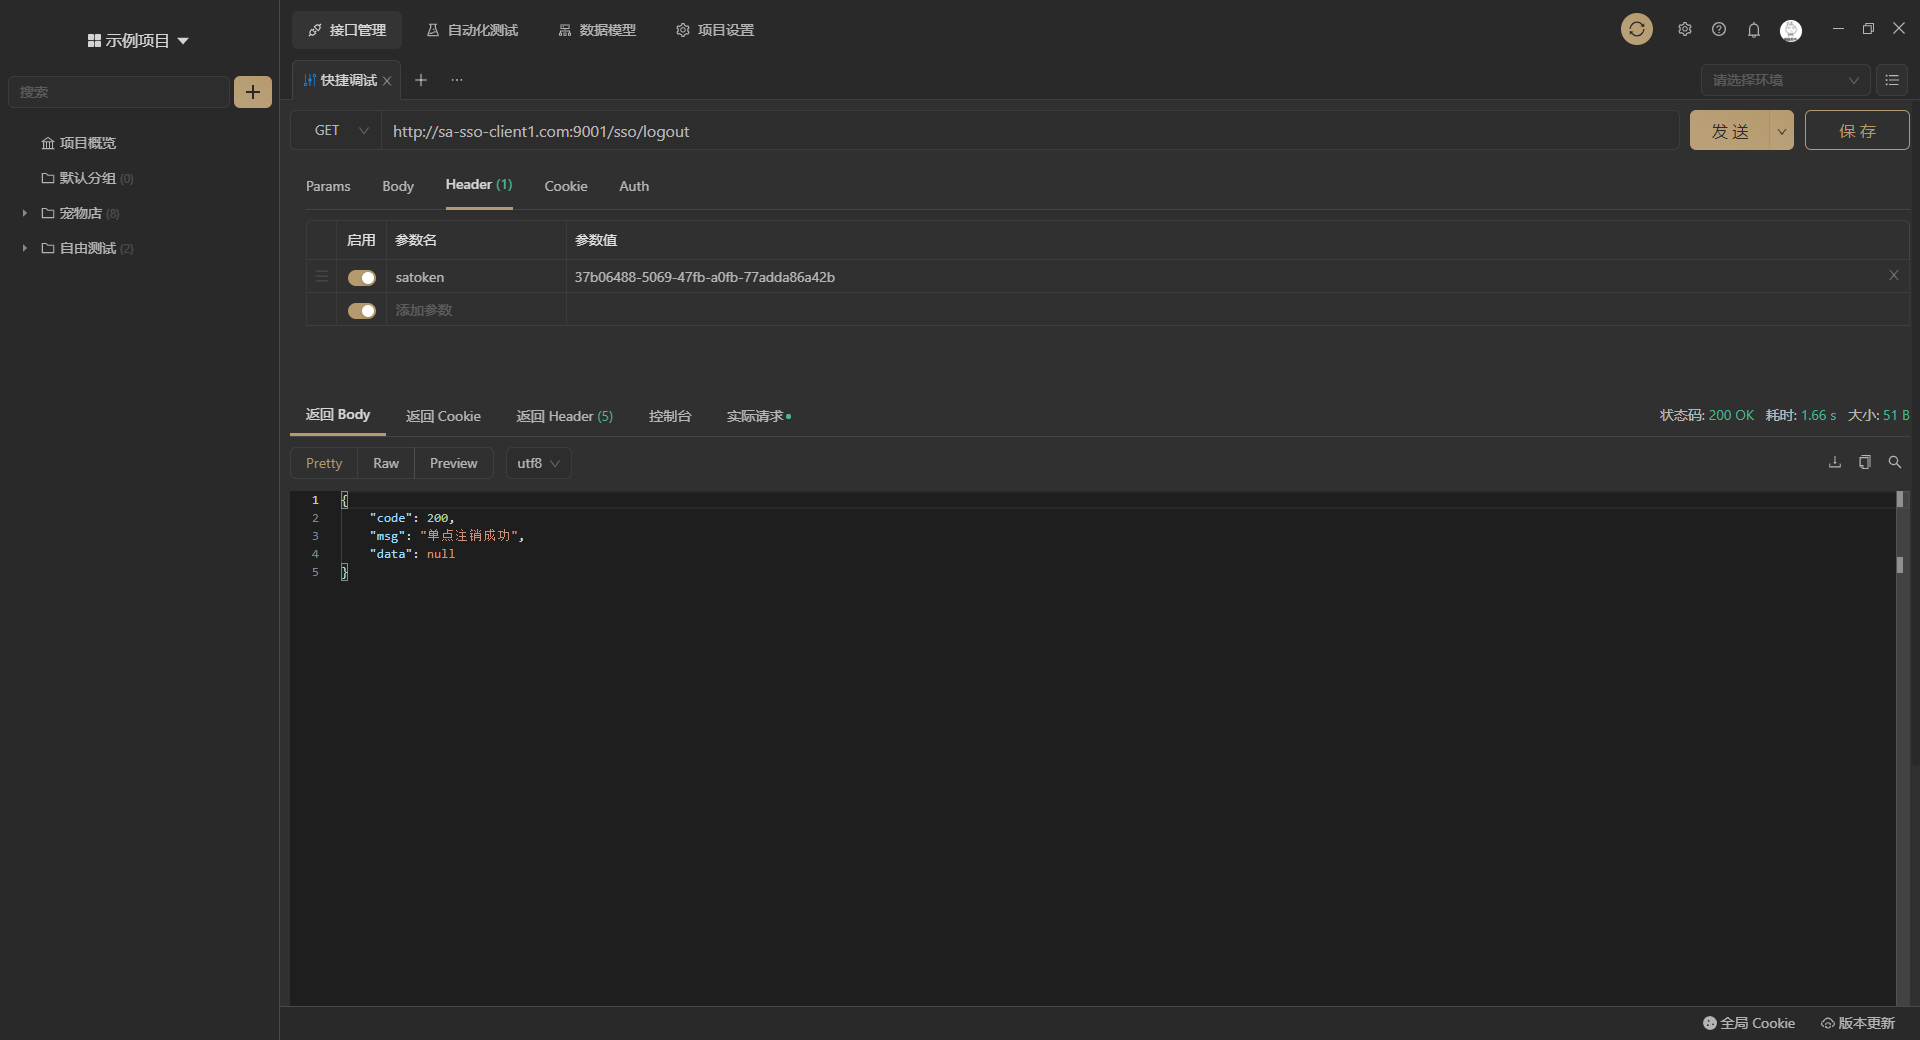Click the environment list icon
The width and height of the screenshot is (1920, 1040).
(x=1892, y=80)
